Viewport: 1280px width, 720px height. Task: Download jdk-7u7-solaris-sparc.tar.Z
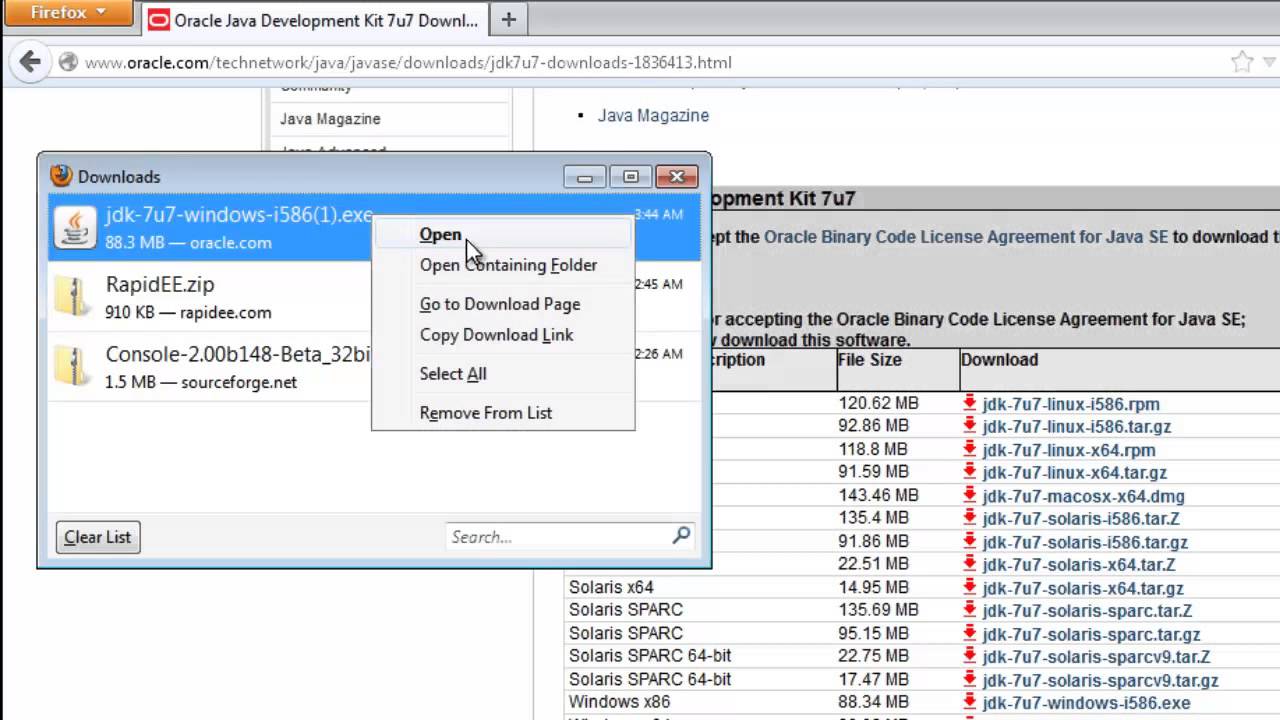pyautogui.click(x=1087, y=611)
